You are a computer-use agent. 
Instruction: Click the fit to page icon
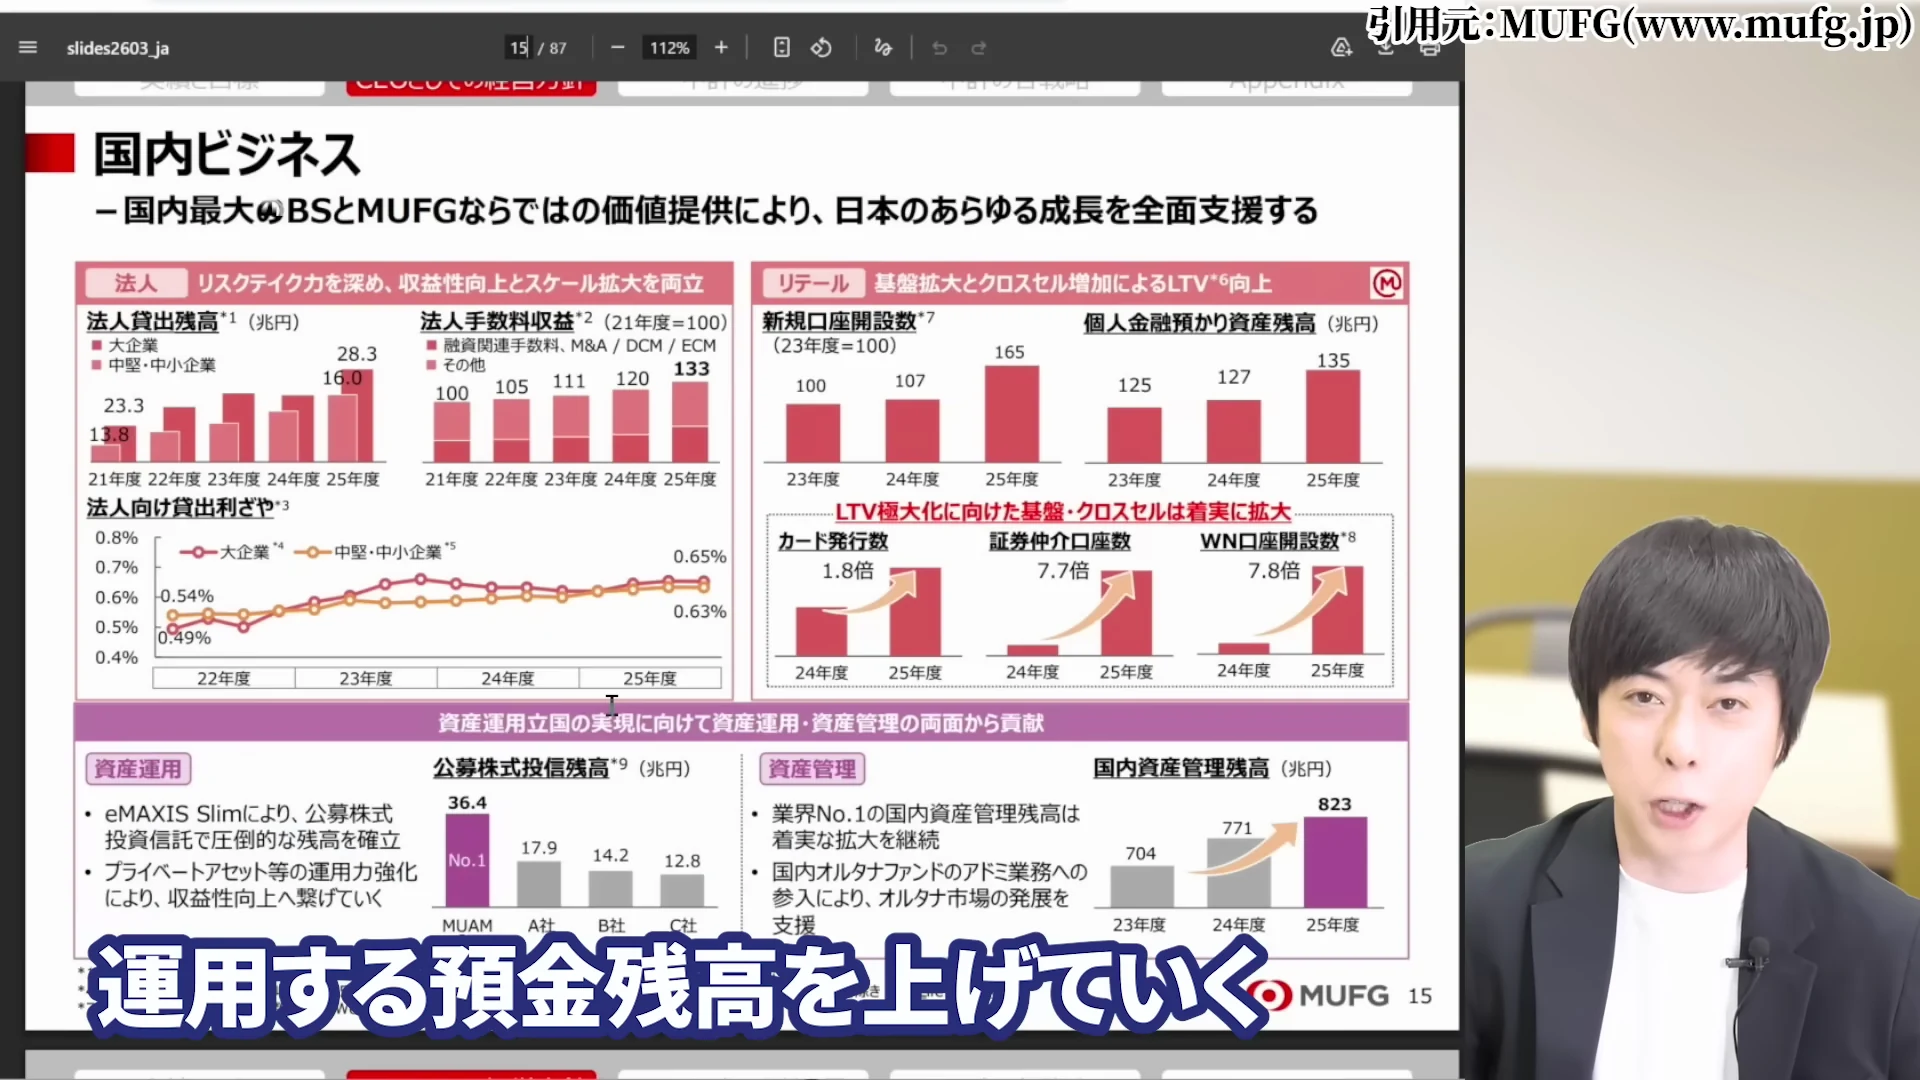(782, 47)
